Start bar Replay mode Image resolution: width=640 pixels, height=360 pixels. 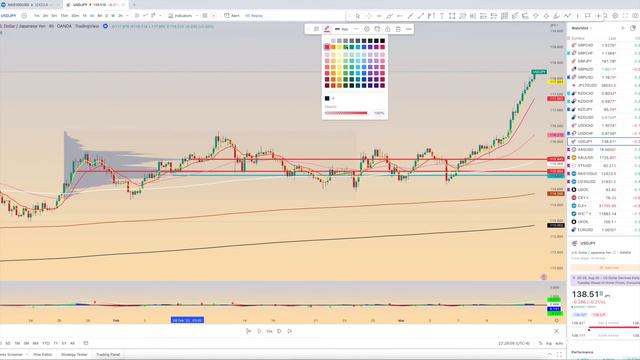click(254, 16)
